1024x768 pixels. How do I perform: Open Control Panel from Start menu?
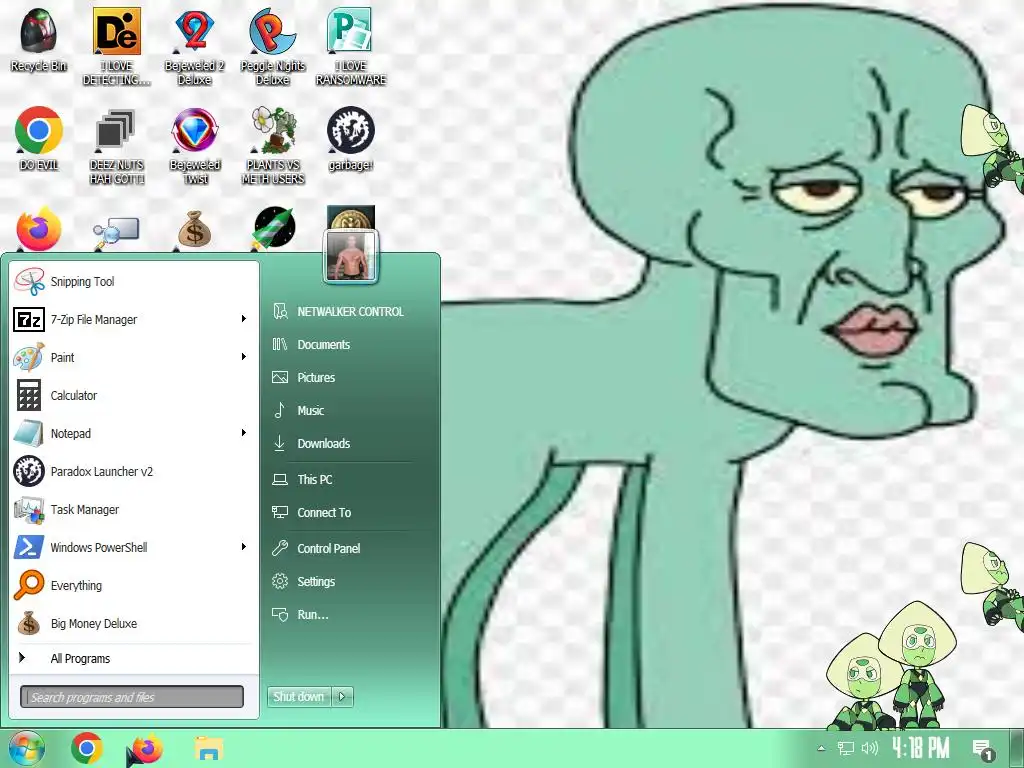pyautogui.click(x=350, y=549)
